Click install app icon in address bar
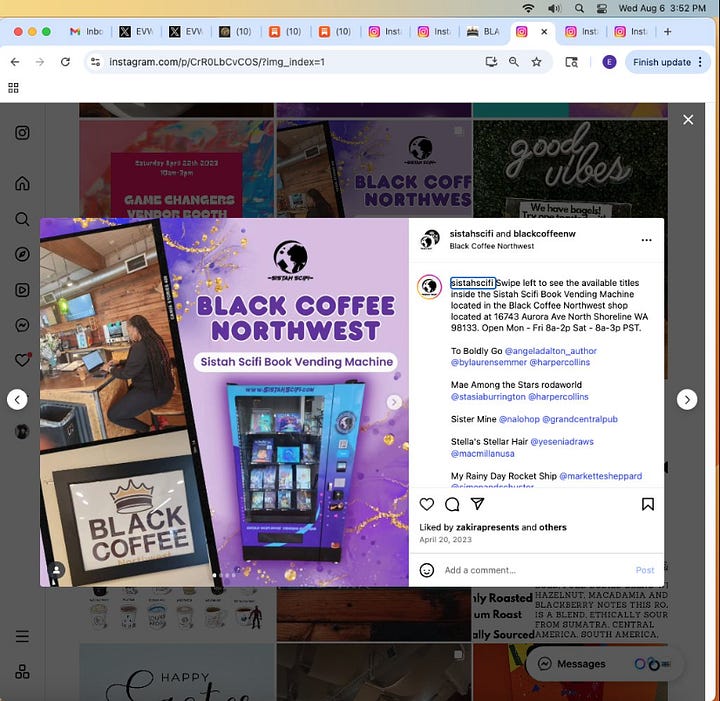This screenshot has height=701, width=720. (491, 62)
